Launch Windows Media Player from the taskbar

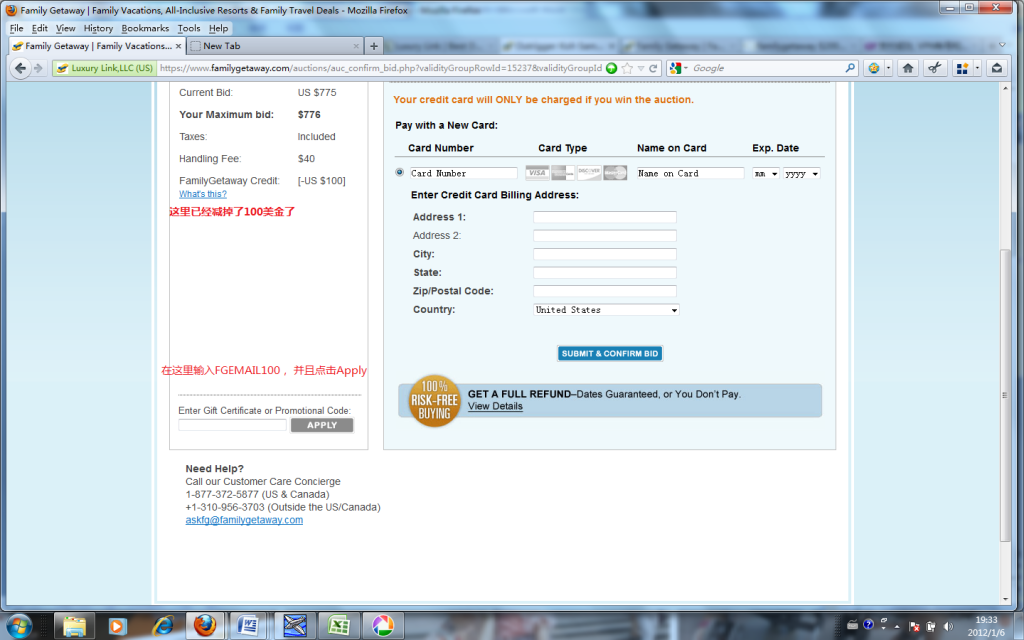[117, 626]
